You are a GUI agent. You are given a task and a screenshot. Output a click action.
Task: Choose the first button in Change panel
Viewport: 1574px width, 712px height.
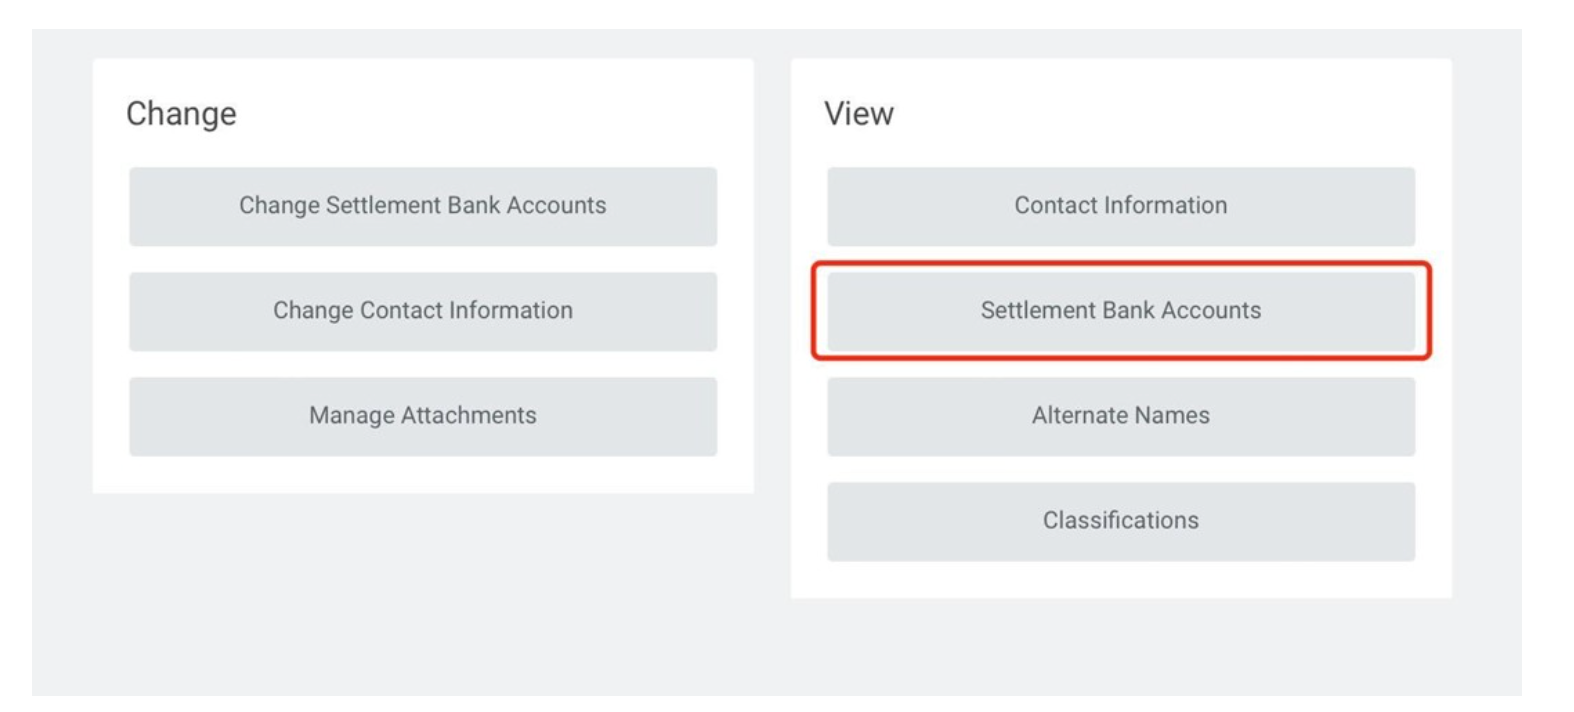422,206
